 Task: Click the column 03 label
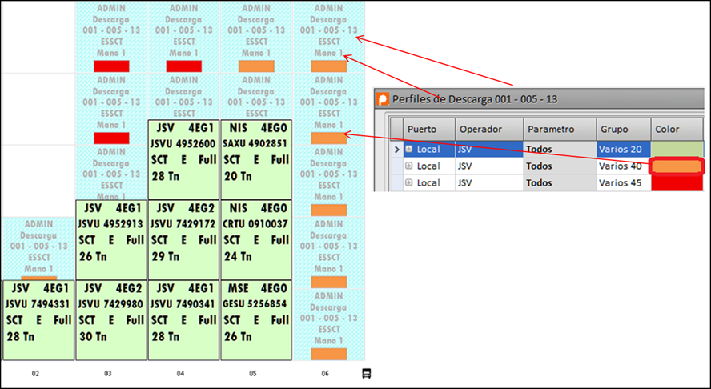(107, 374)
